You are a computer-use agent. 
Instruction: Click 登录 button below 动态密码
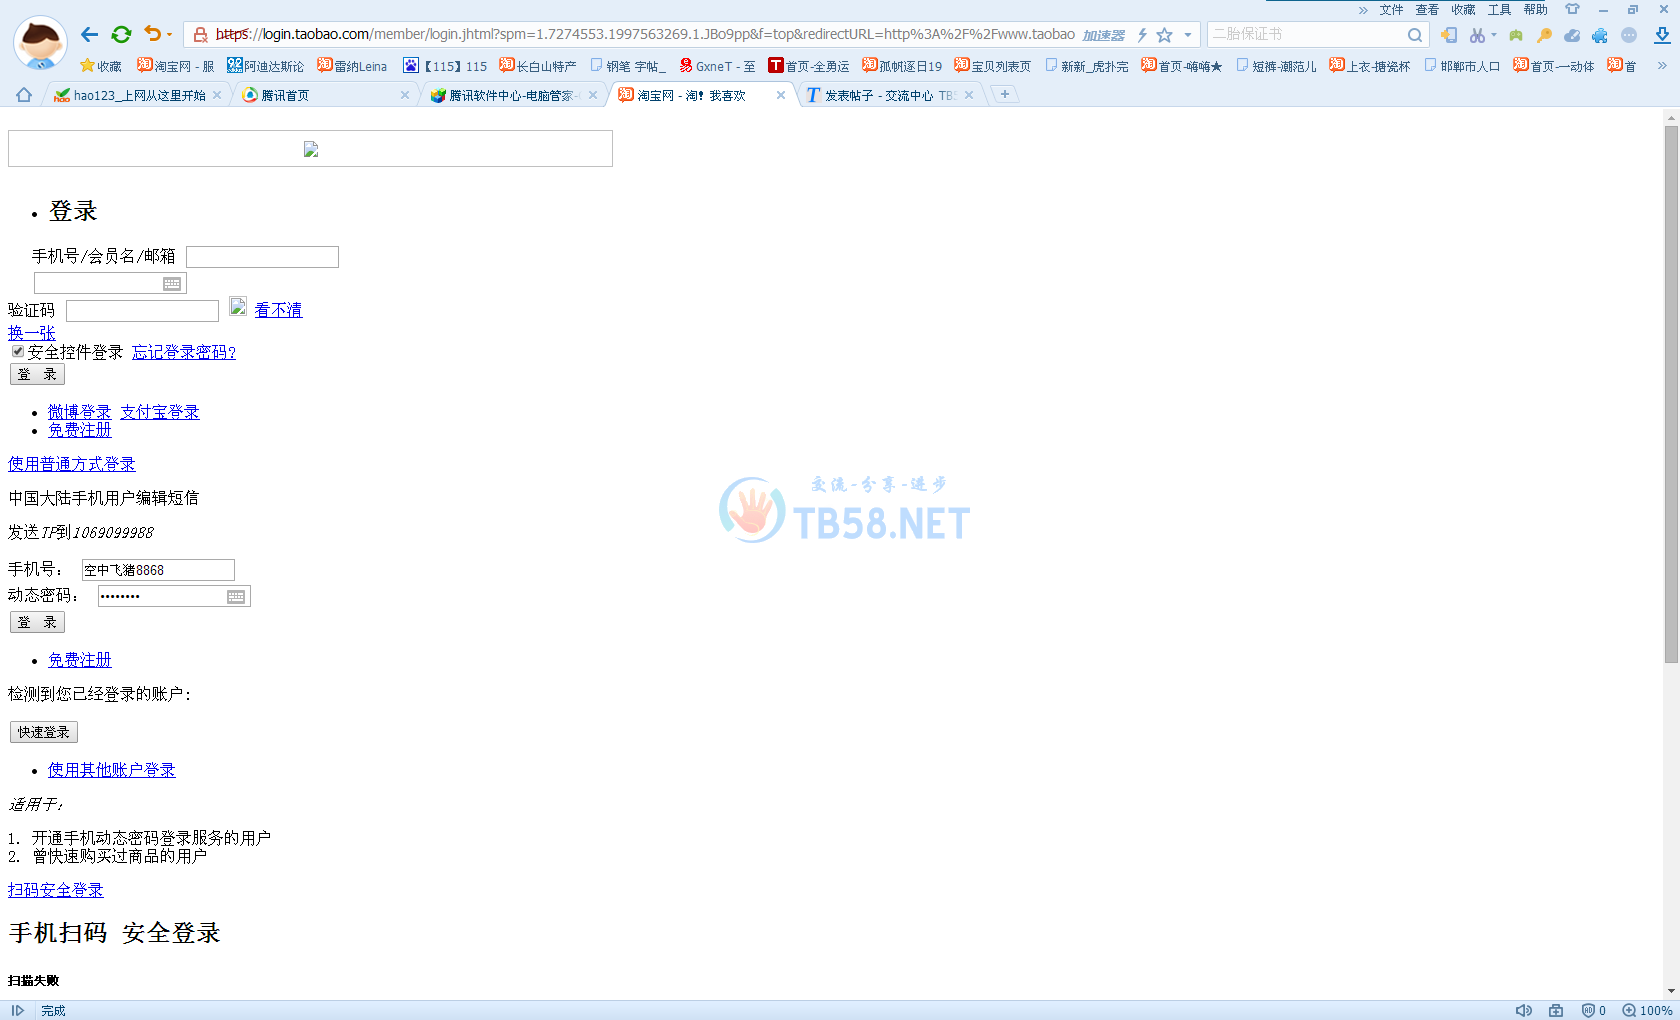37,622
